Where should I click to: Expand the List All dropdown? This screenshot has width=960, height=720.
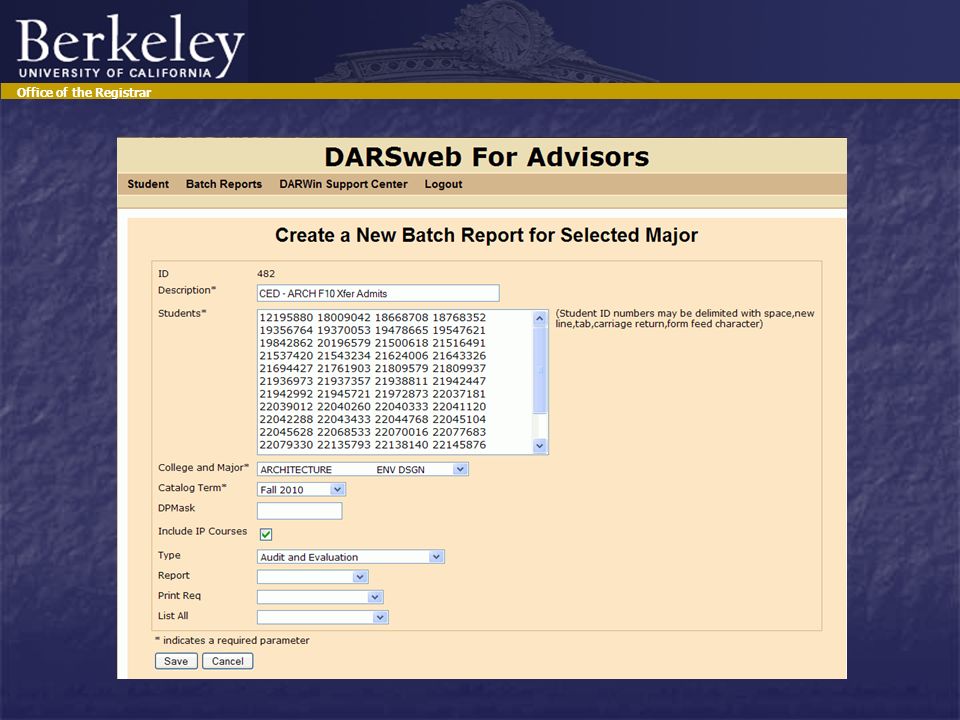323,617
